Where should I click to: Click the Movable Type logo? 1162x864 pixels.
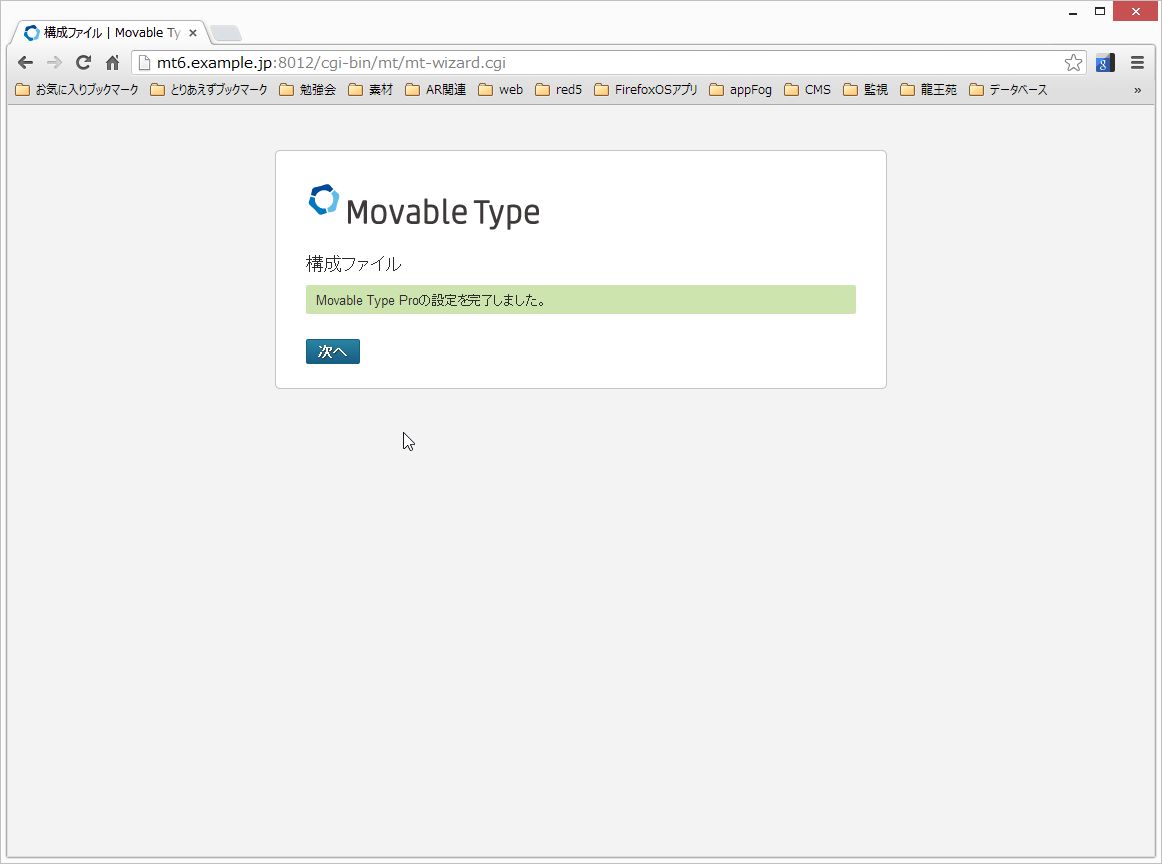pos(424,205)
